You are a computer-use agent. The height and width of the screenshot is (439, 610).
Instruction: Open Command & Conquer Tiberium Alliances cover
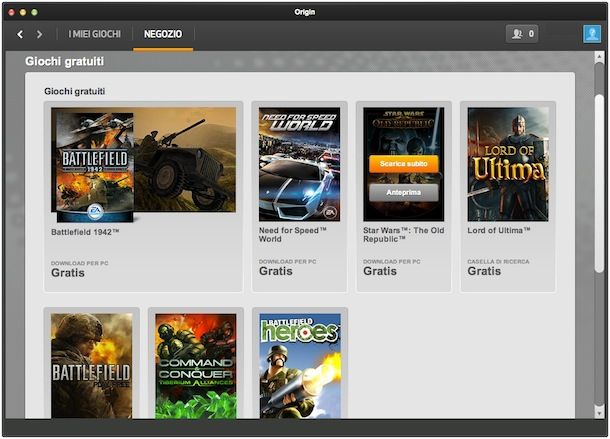pos(196,366)
